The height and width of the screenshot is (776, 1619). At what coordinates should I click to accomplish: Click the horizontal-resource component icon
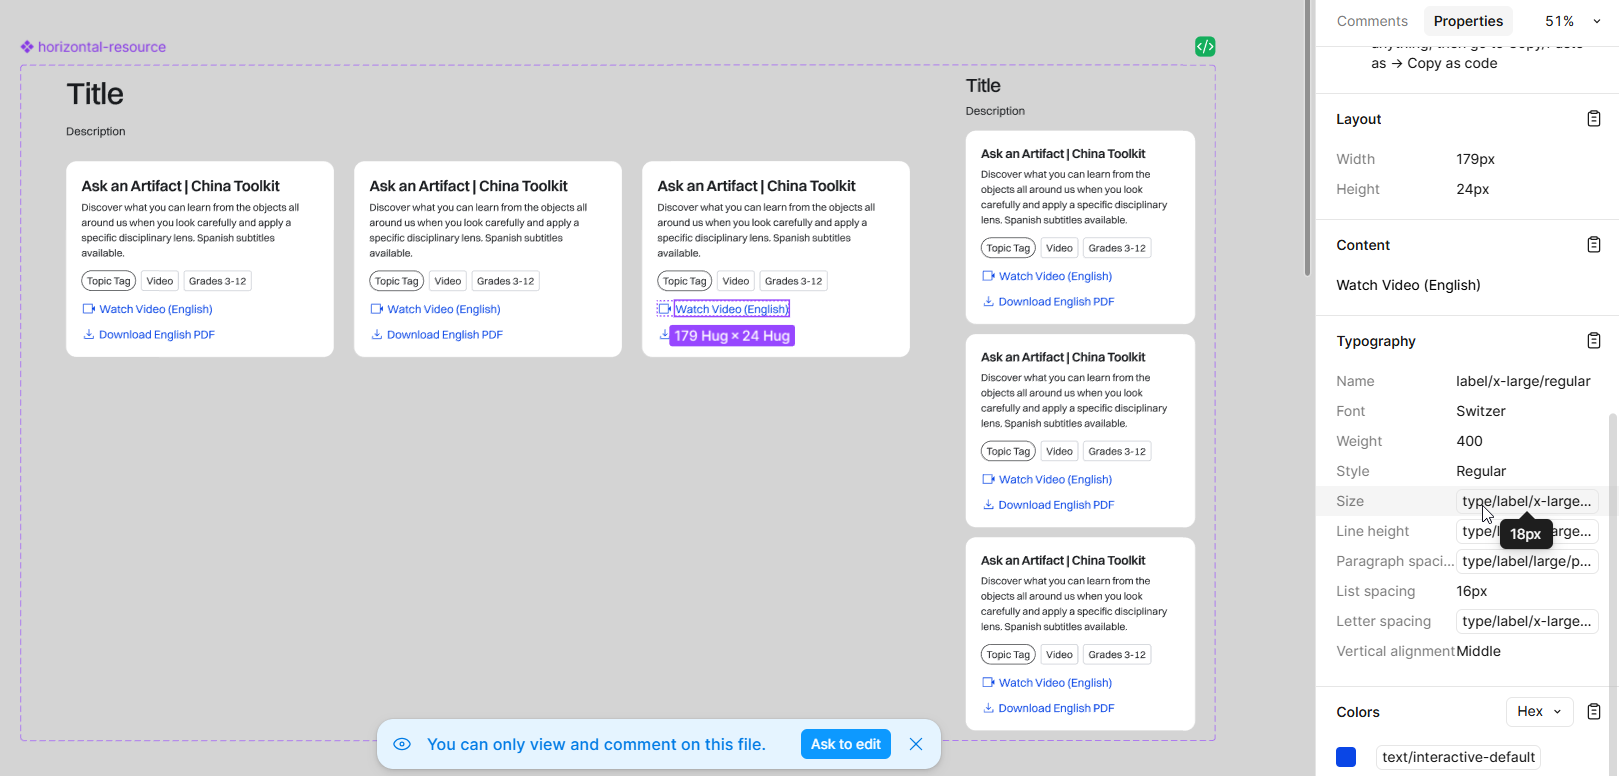(x=27, y=47)
